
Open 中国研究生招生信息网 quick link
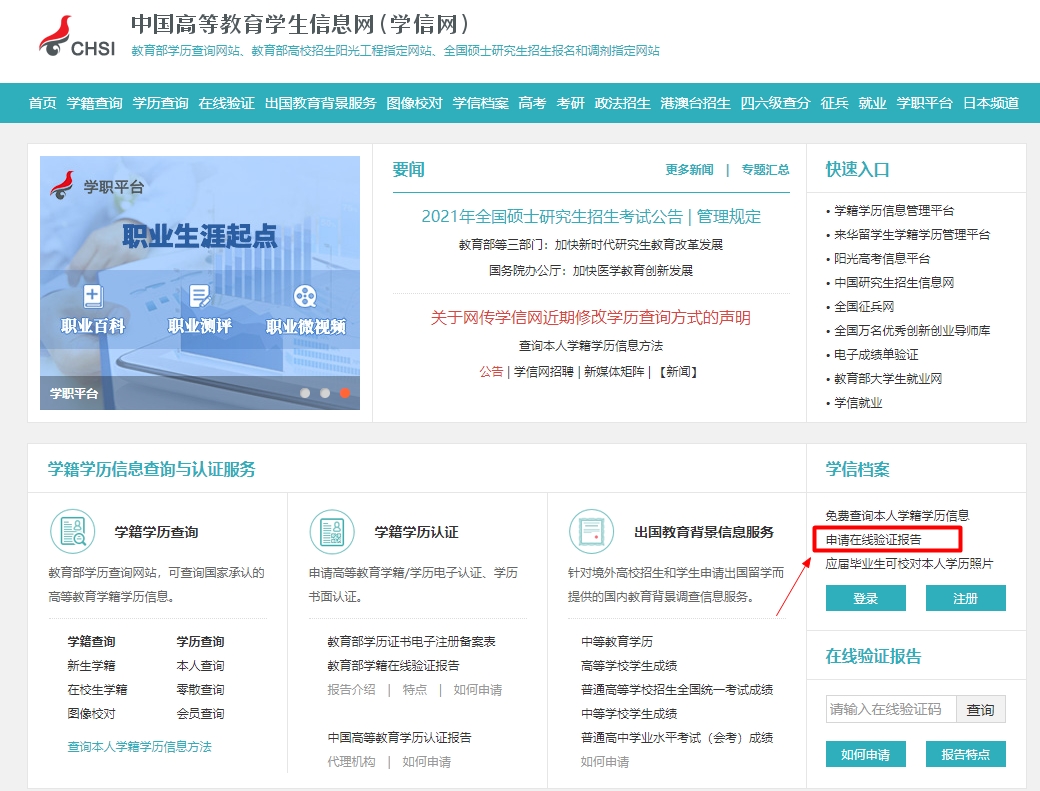click(894, 283)
